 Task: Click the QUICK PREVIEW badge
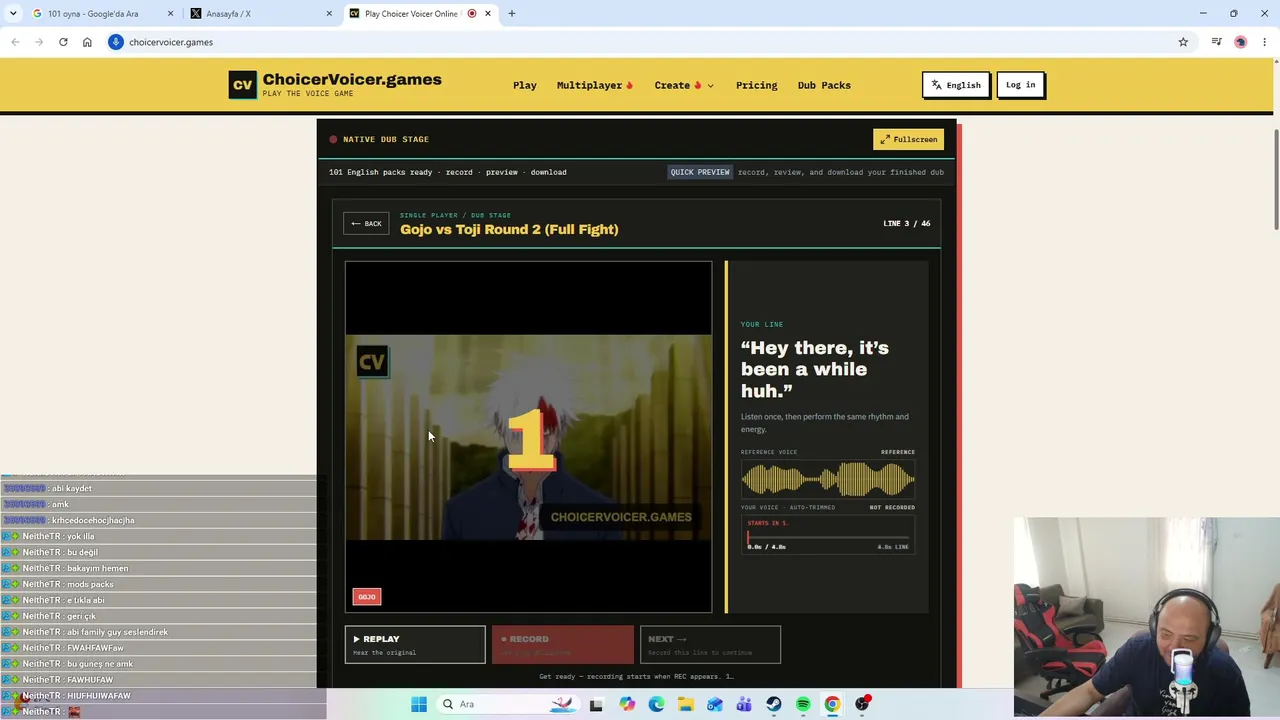tap(700, 172)
